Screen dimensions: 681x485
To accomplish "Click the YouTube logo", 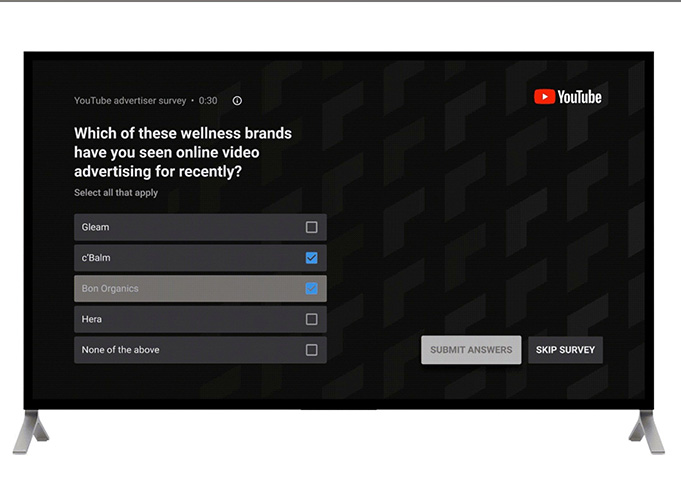I will 568,97.
